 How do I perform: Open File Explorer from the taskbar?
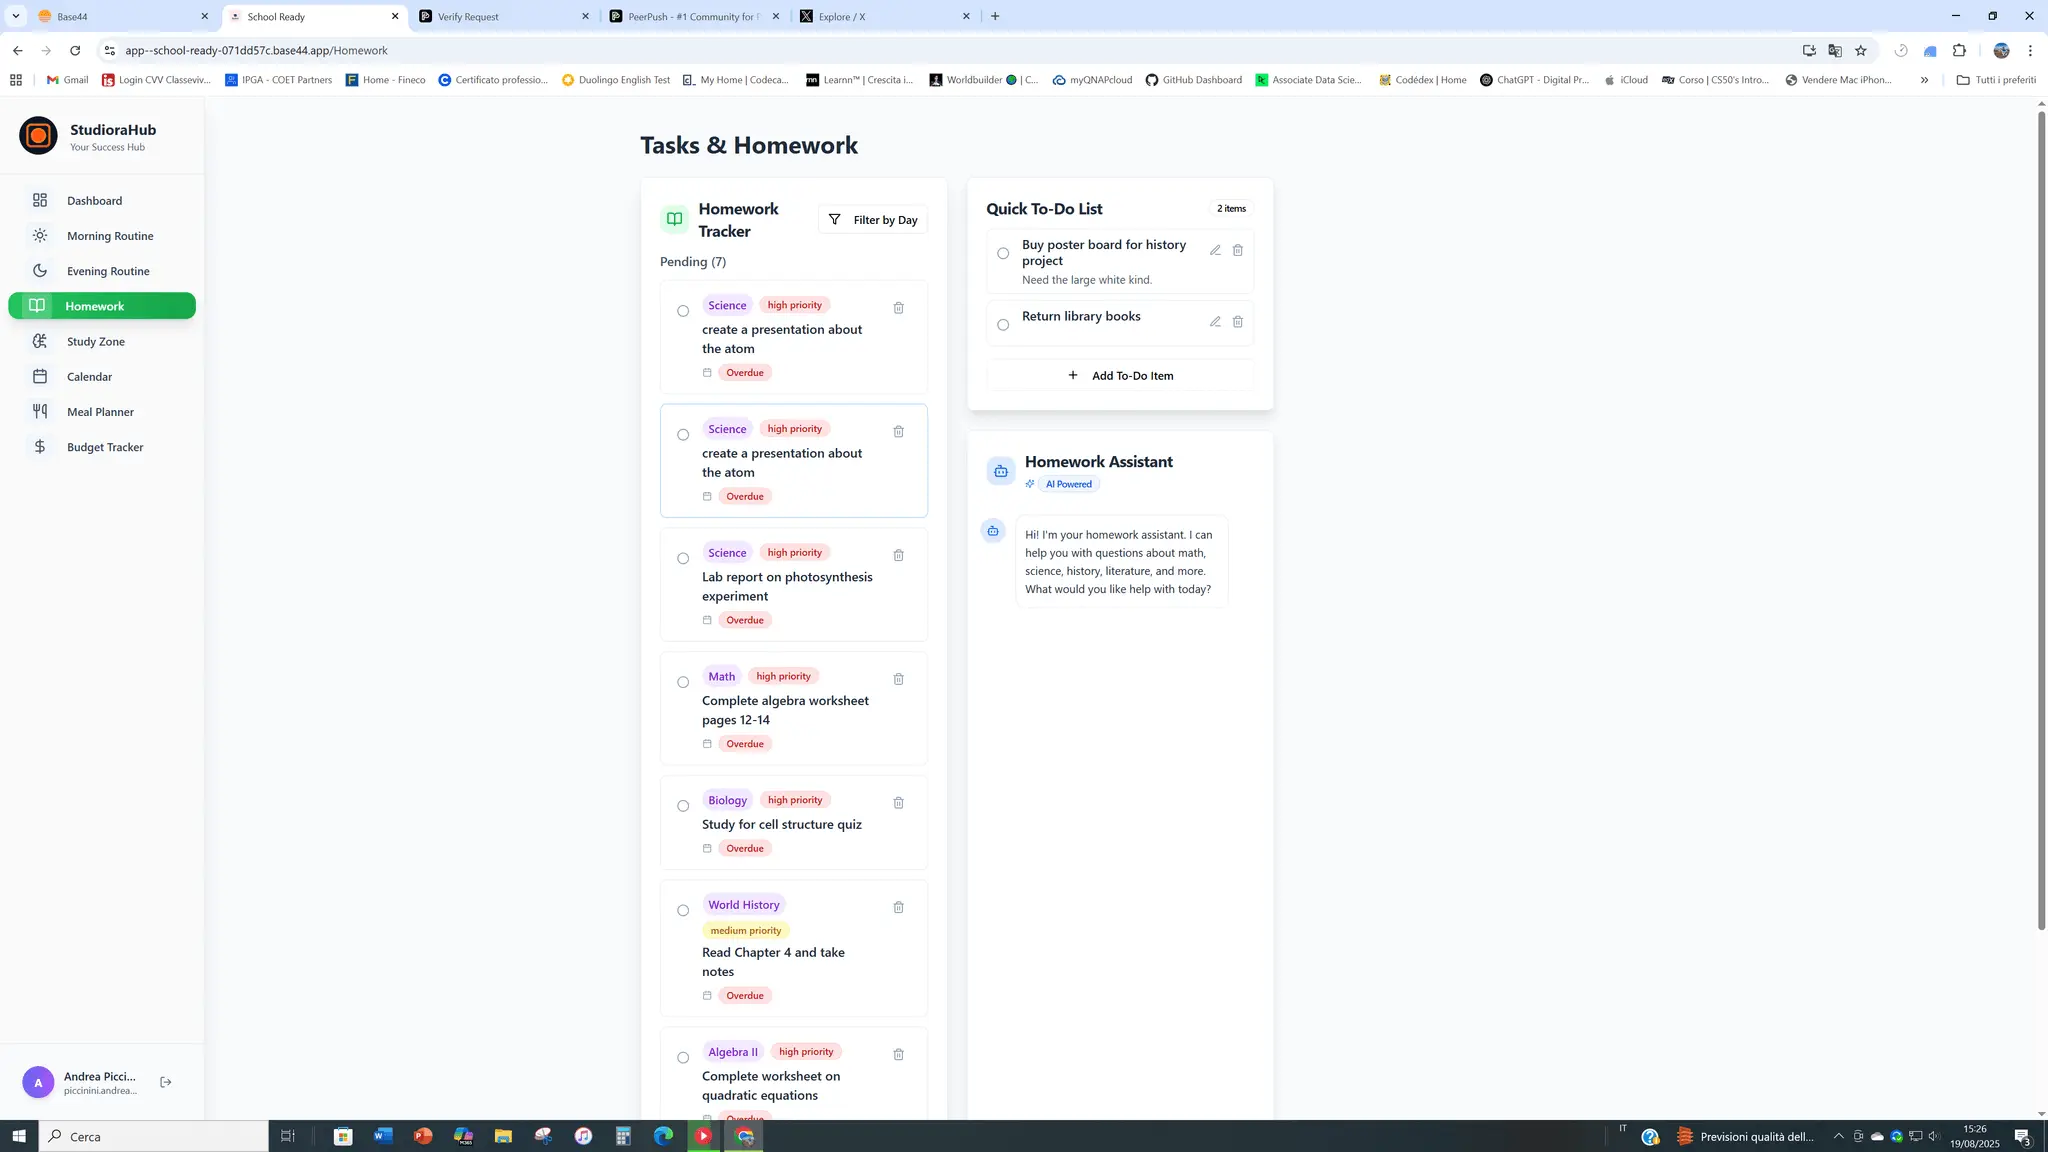(503, 1136)
